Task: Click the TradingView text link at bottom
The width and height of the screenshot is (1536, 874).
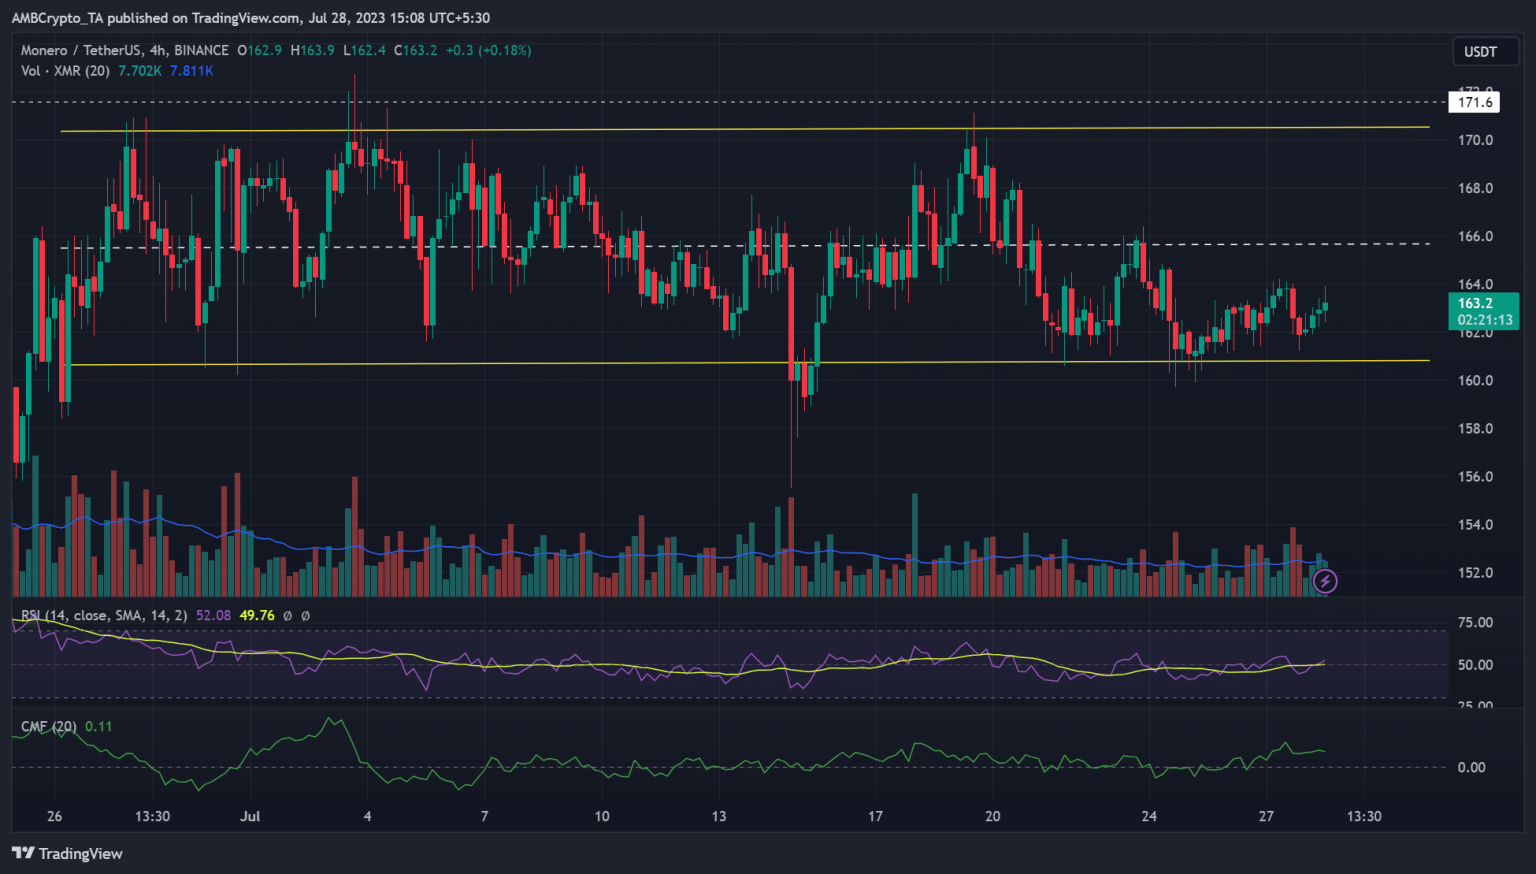Action: pyautogui.click(x=79, y=853)
